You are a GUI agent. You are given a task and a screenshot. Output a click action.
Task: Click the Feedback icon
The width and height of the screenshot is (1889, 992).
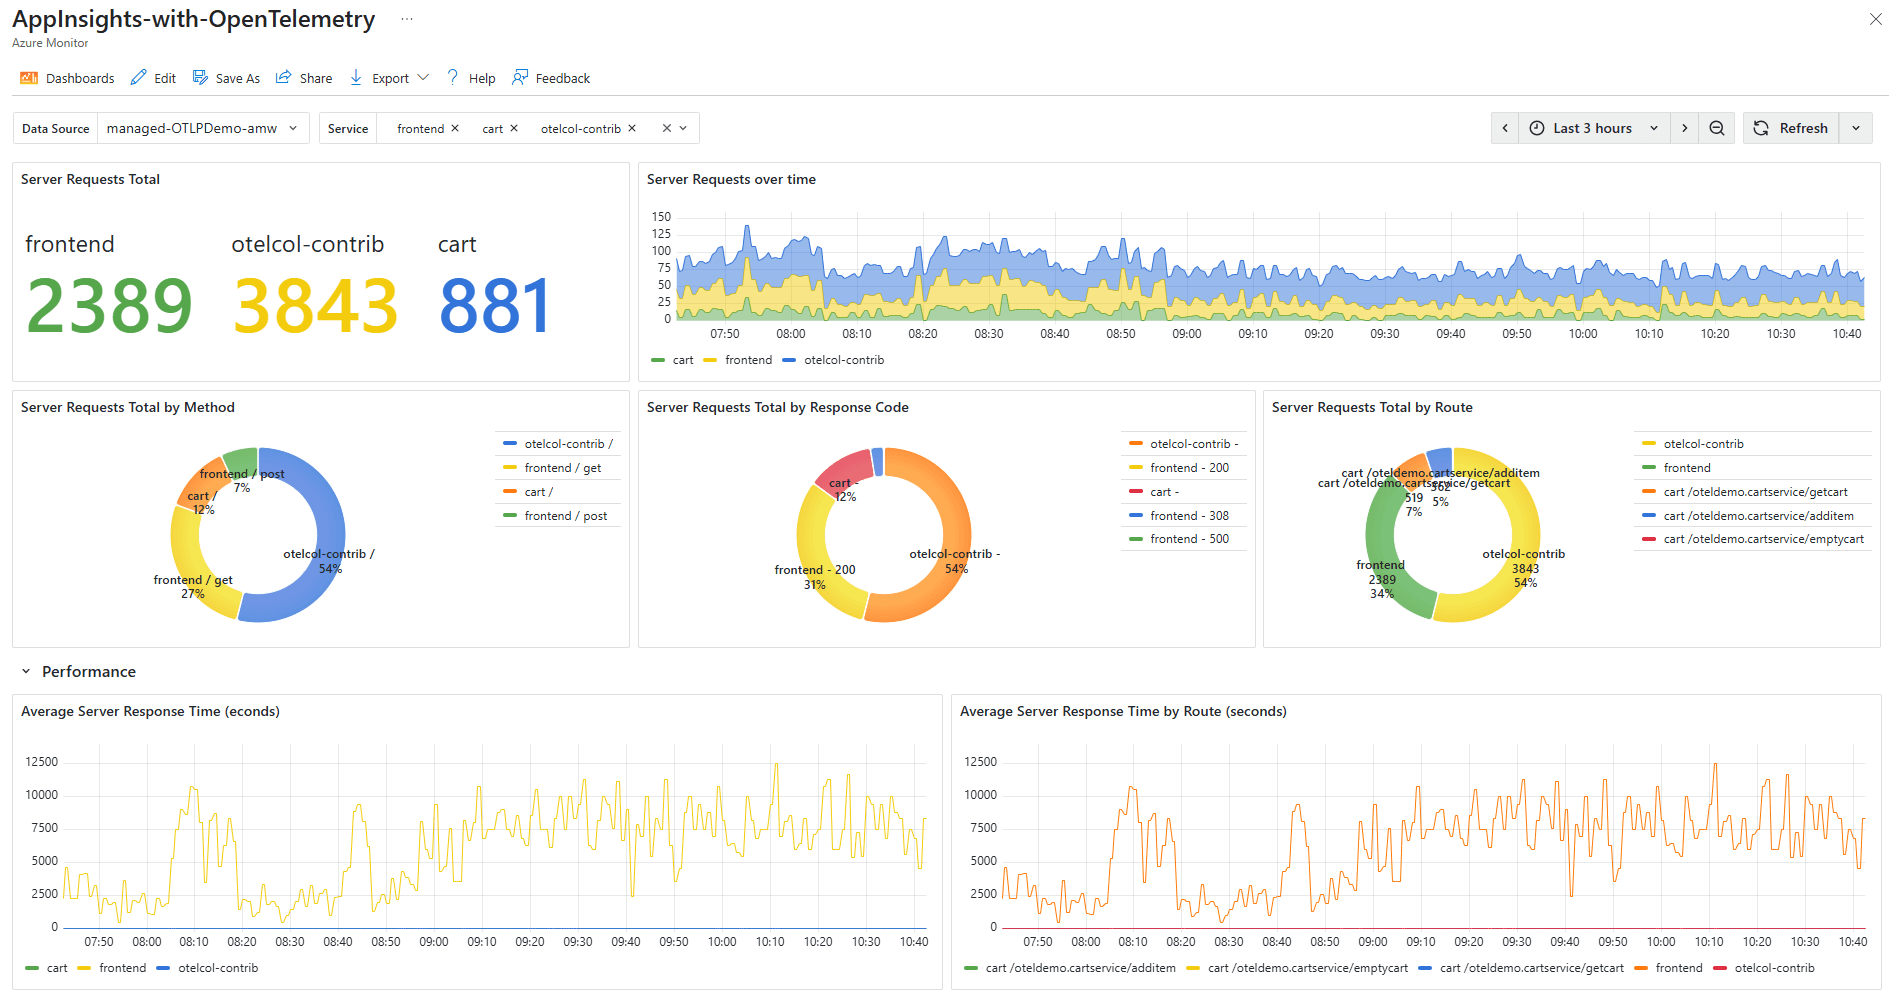click(520, 78)
